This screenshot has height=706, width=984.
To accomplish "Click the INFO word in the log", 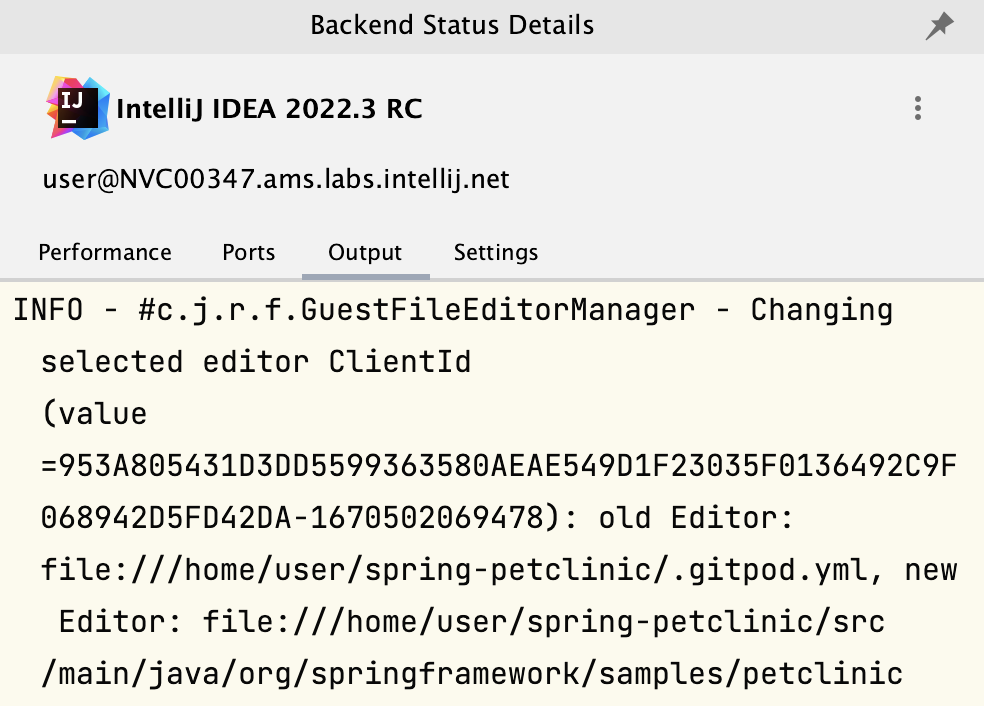I will coord(49,310).
